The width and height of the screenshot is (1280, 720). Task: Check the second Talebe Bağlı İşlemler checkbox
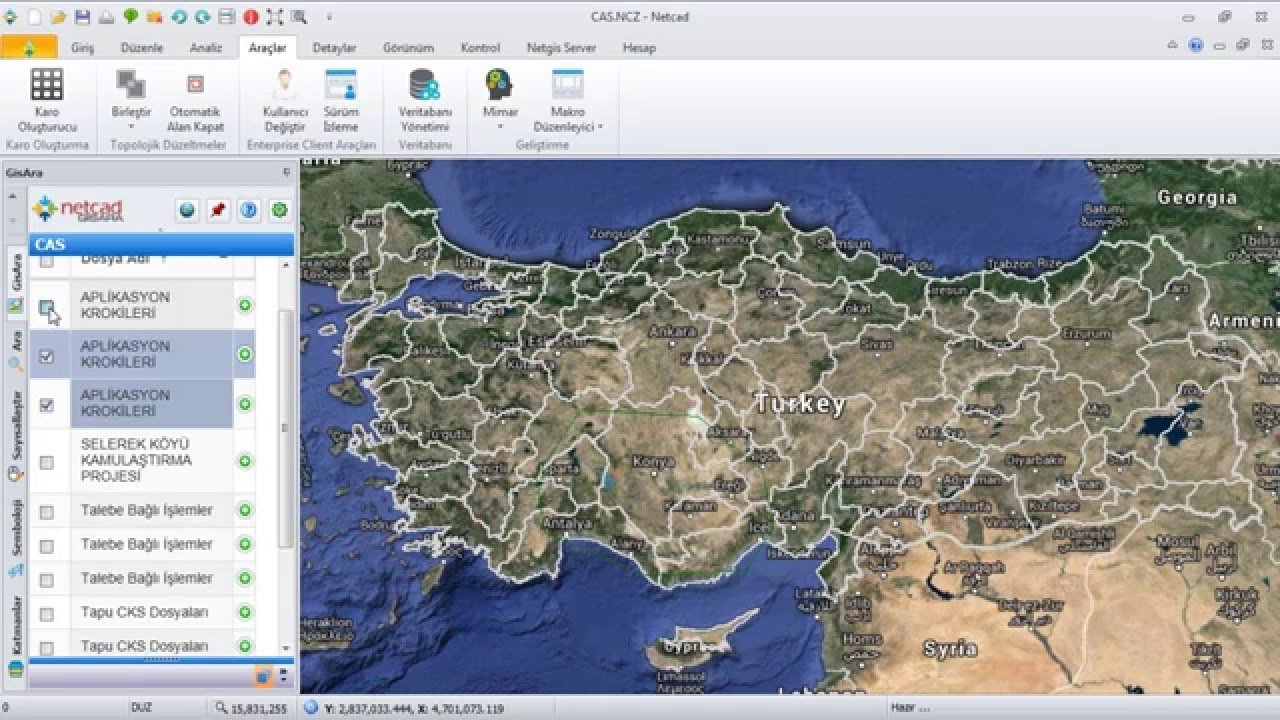[x=47, y=547]
